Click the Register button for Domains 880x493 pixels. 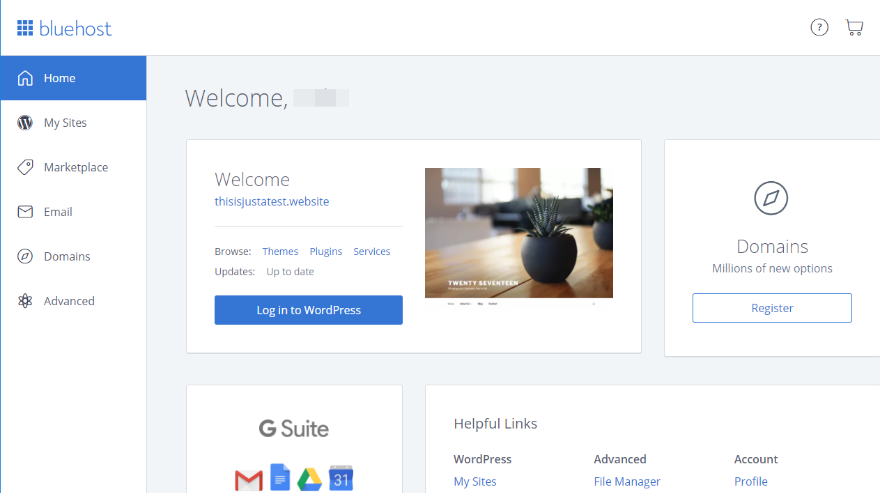click(772, 308)
